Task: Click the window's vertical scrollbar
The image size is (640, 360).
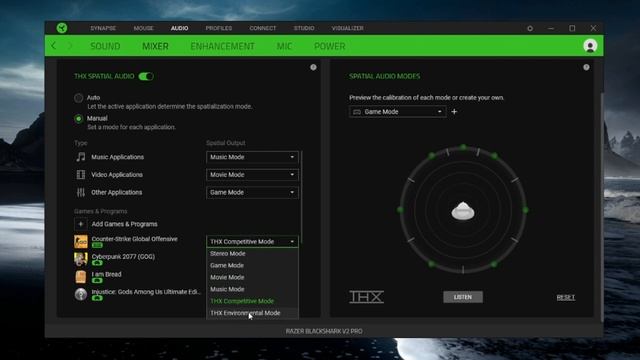Action: point(601,206)
